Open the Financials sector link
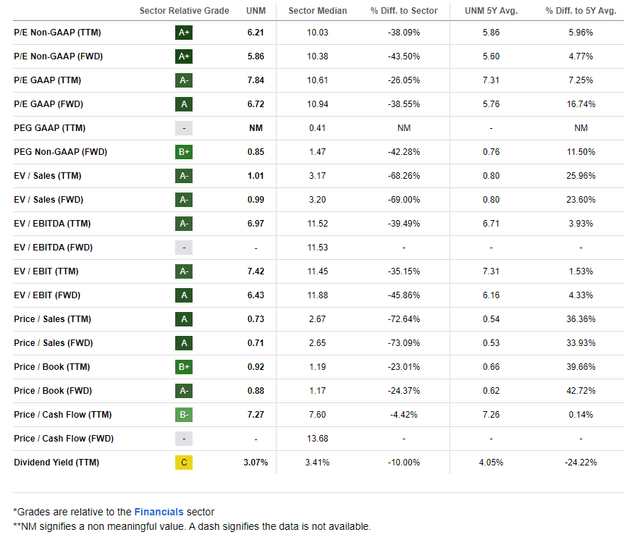Screen dimensions: 640x540 pyautogui.click(x=159, y=512)
